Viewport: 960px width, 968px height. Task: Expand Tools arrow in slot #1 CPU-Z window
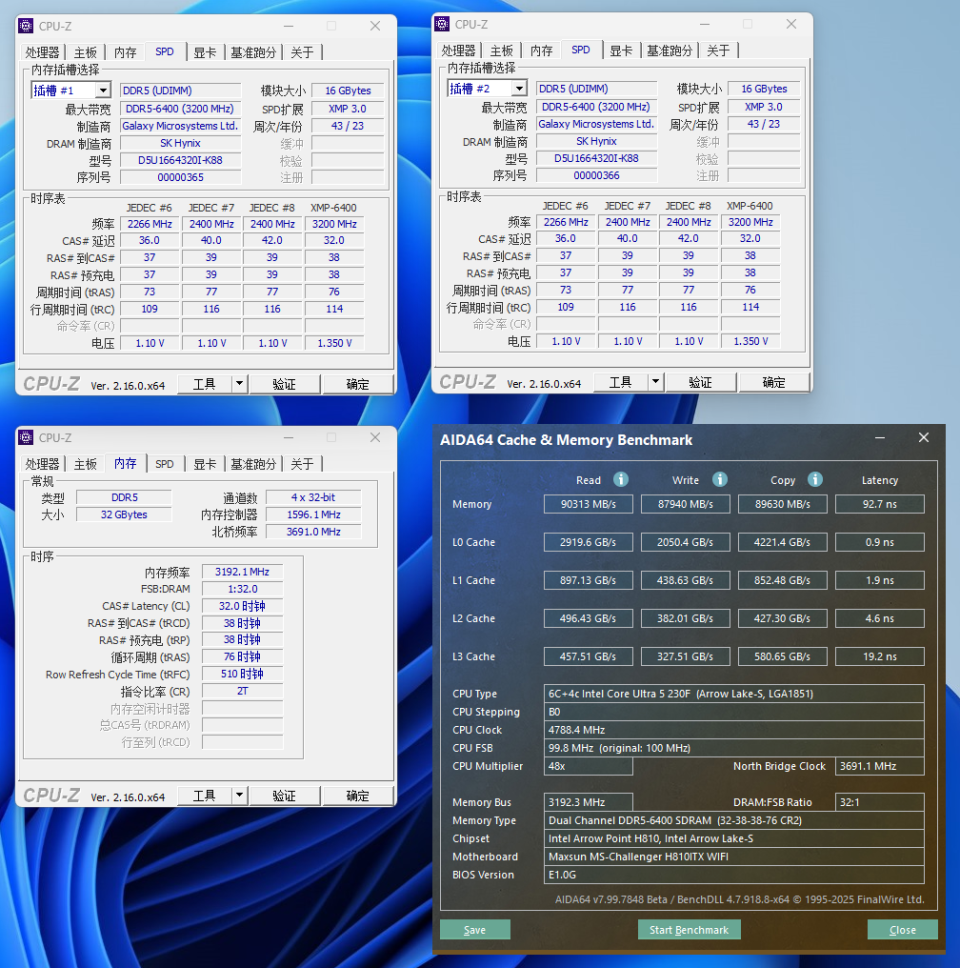[240, 384]
